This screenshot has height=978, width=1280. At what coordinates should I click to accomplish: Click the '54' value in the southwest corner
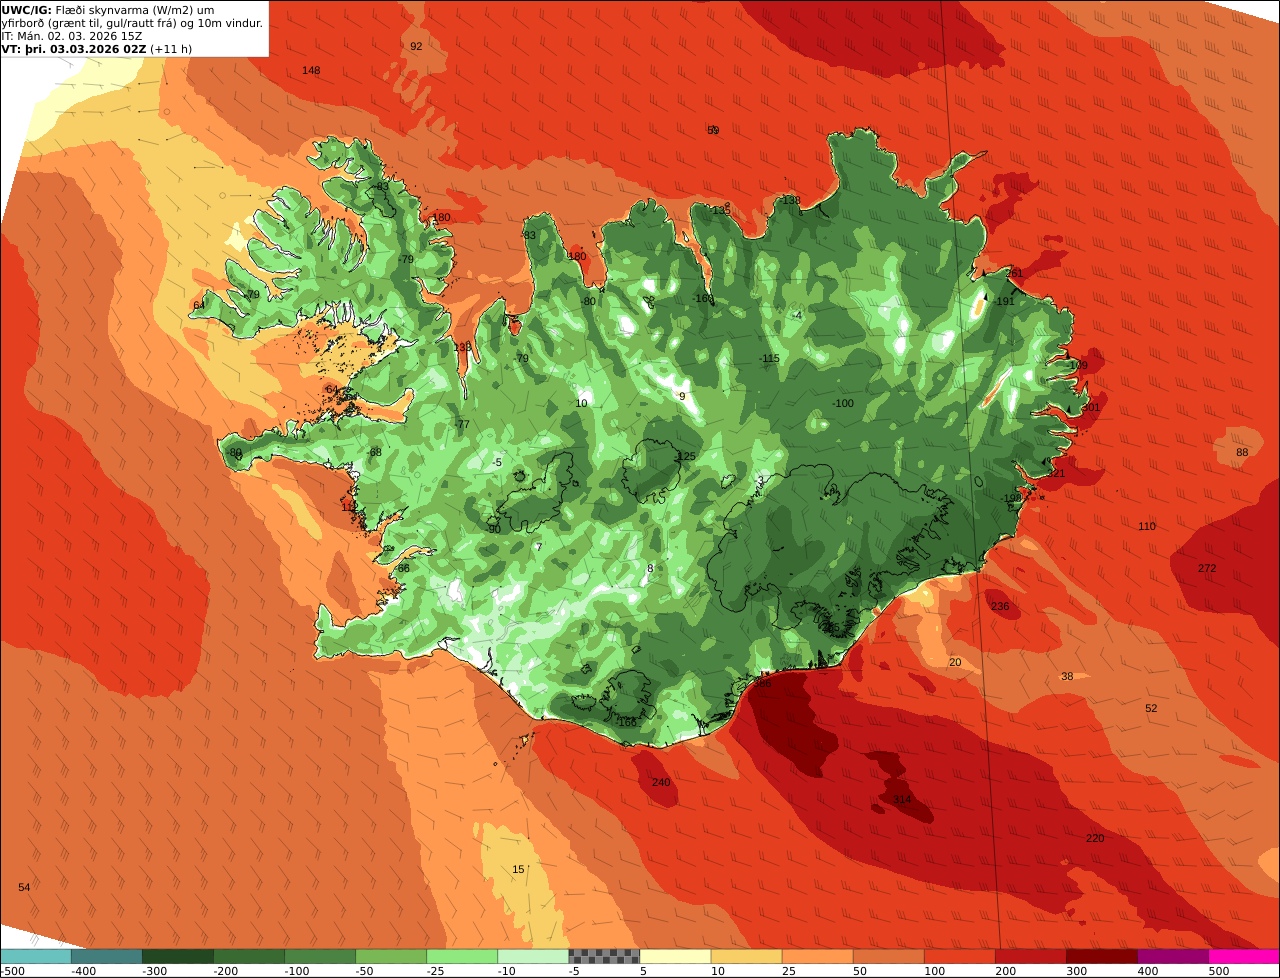click(x=24, y=887)
